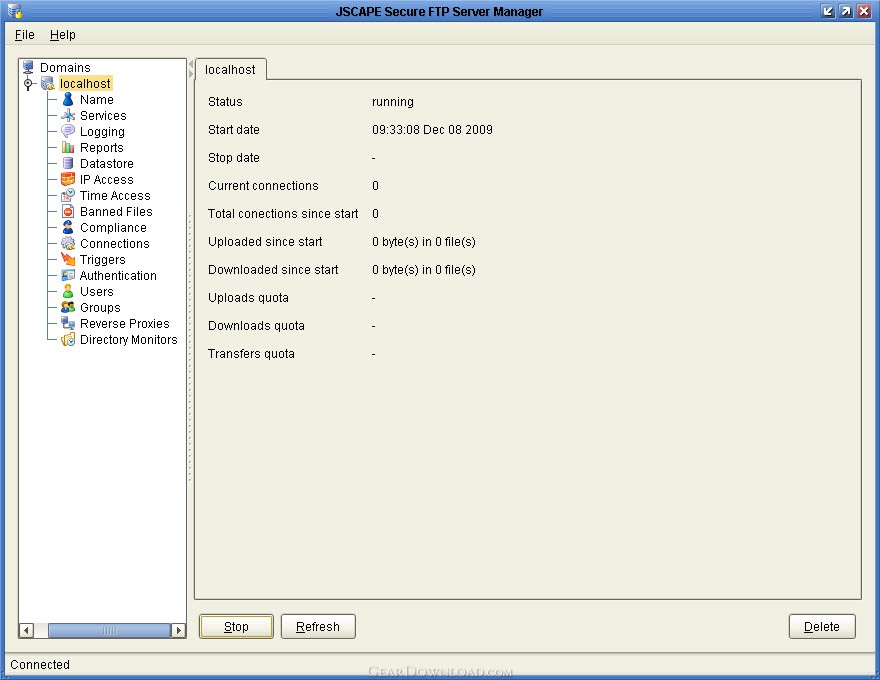Click the tree horizontal scrollbar thumb
Image resolution: width=880 pixels, height=680 pixels.
[x=109, y=631]
